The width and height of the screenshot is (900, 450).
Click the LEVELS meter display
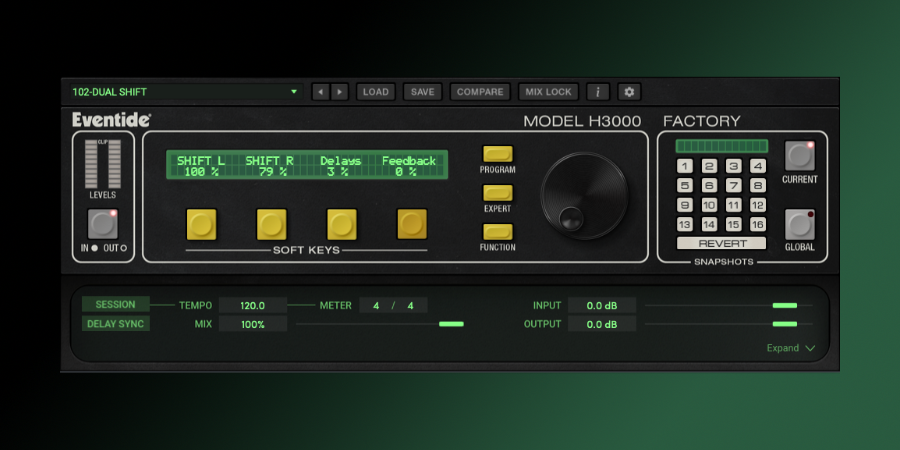point(103,164)
